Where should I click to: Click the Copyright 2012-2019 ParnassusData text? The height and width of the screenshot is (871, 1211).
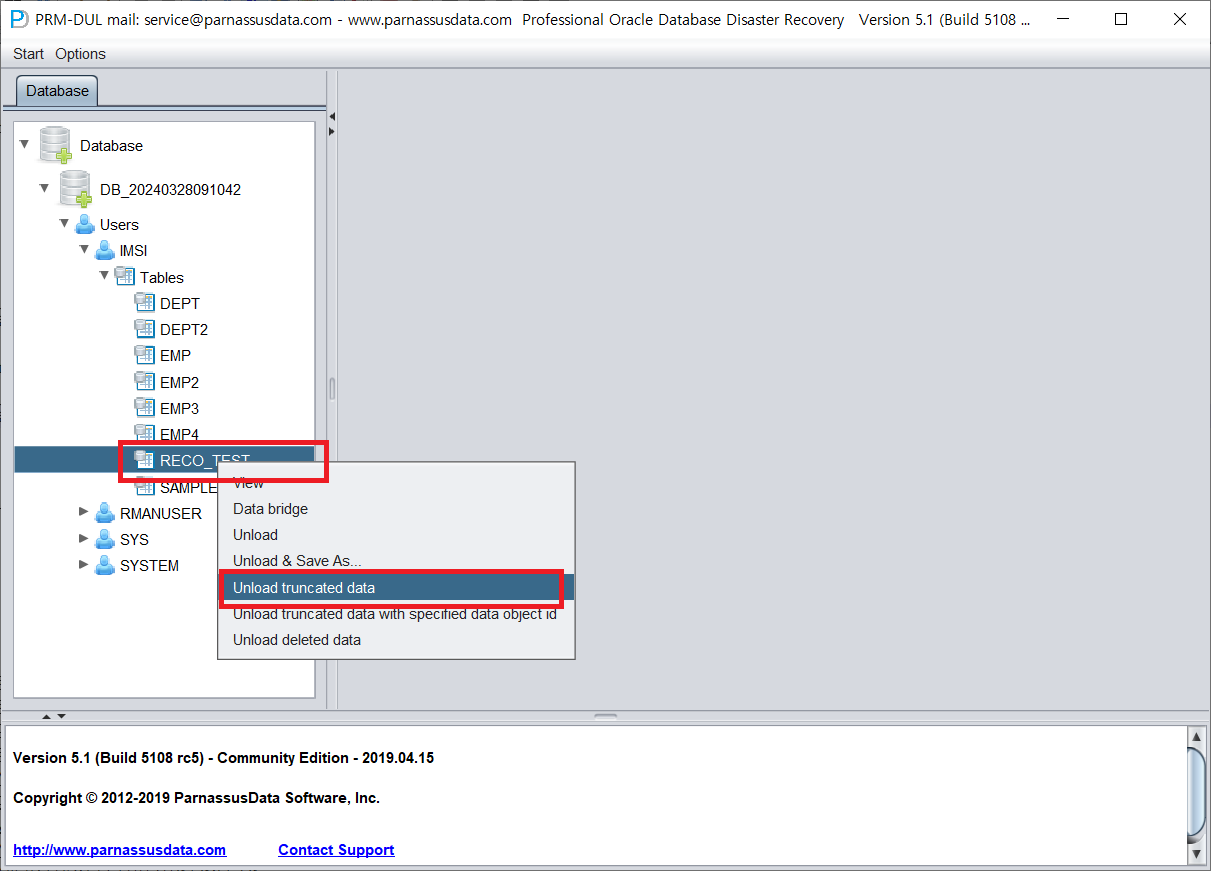196,798
